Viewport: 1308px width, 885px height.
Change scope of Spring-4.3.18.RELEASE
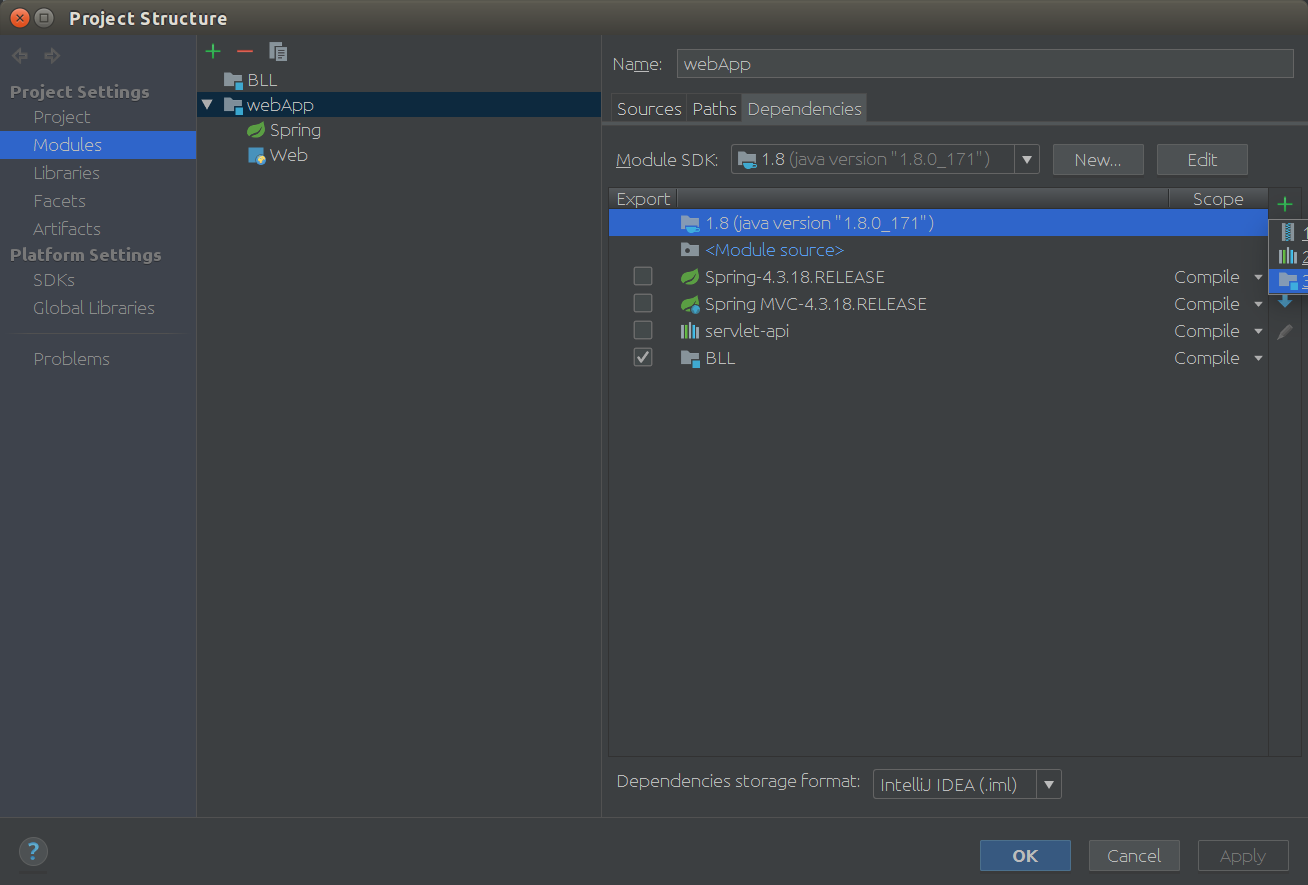(1218, 277)
